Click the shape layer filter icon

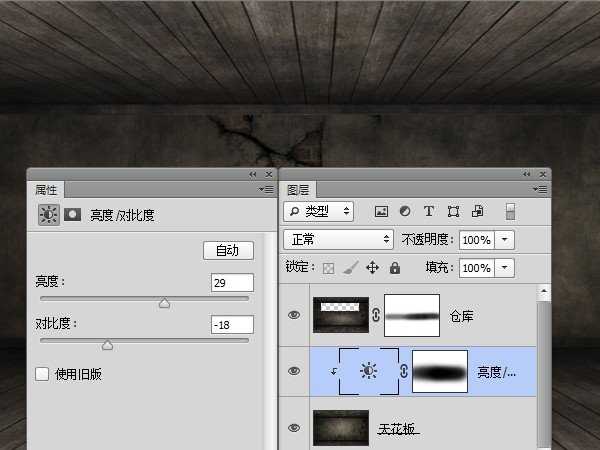click(x=453, y=211)
